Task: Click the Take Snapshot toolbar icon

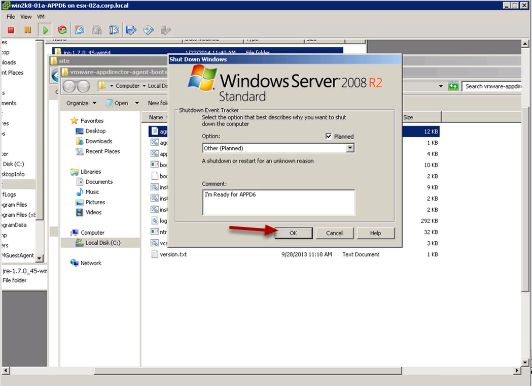Action: (x=79, y=30)
